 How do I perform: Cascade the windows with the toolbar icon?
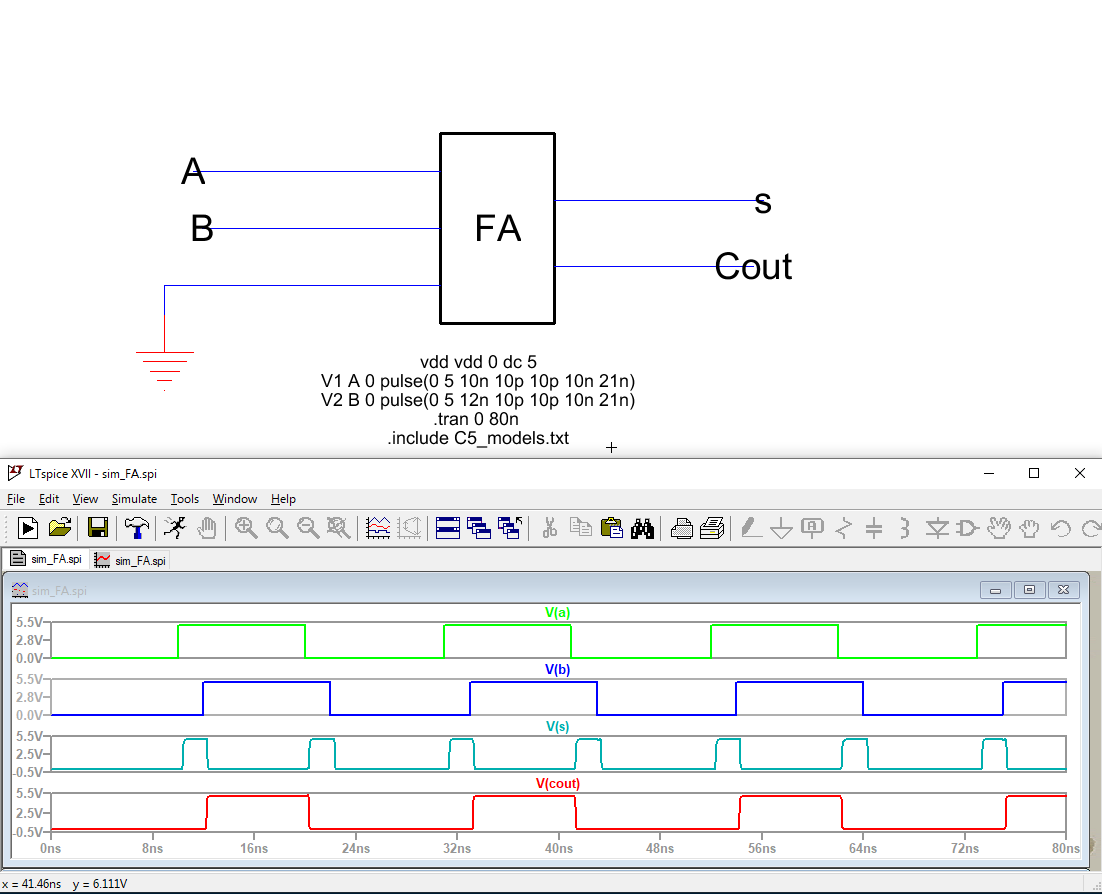(479, 528)
